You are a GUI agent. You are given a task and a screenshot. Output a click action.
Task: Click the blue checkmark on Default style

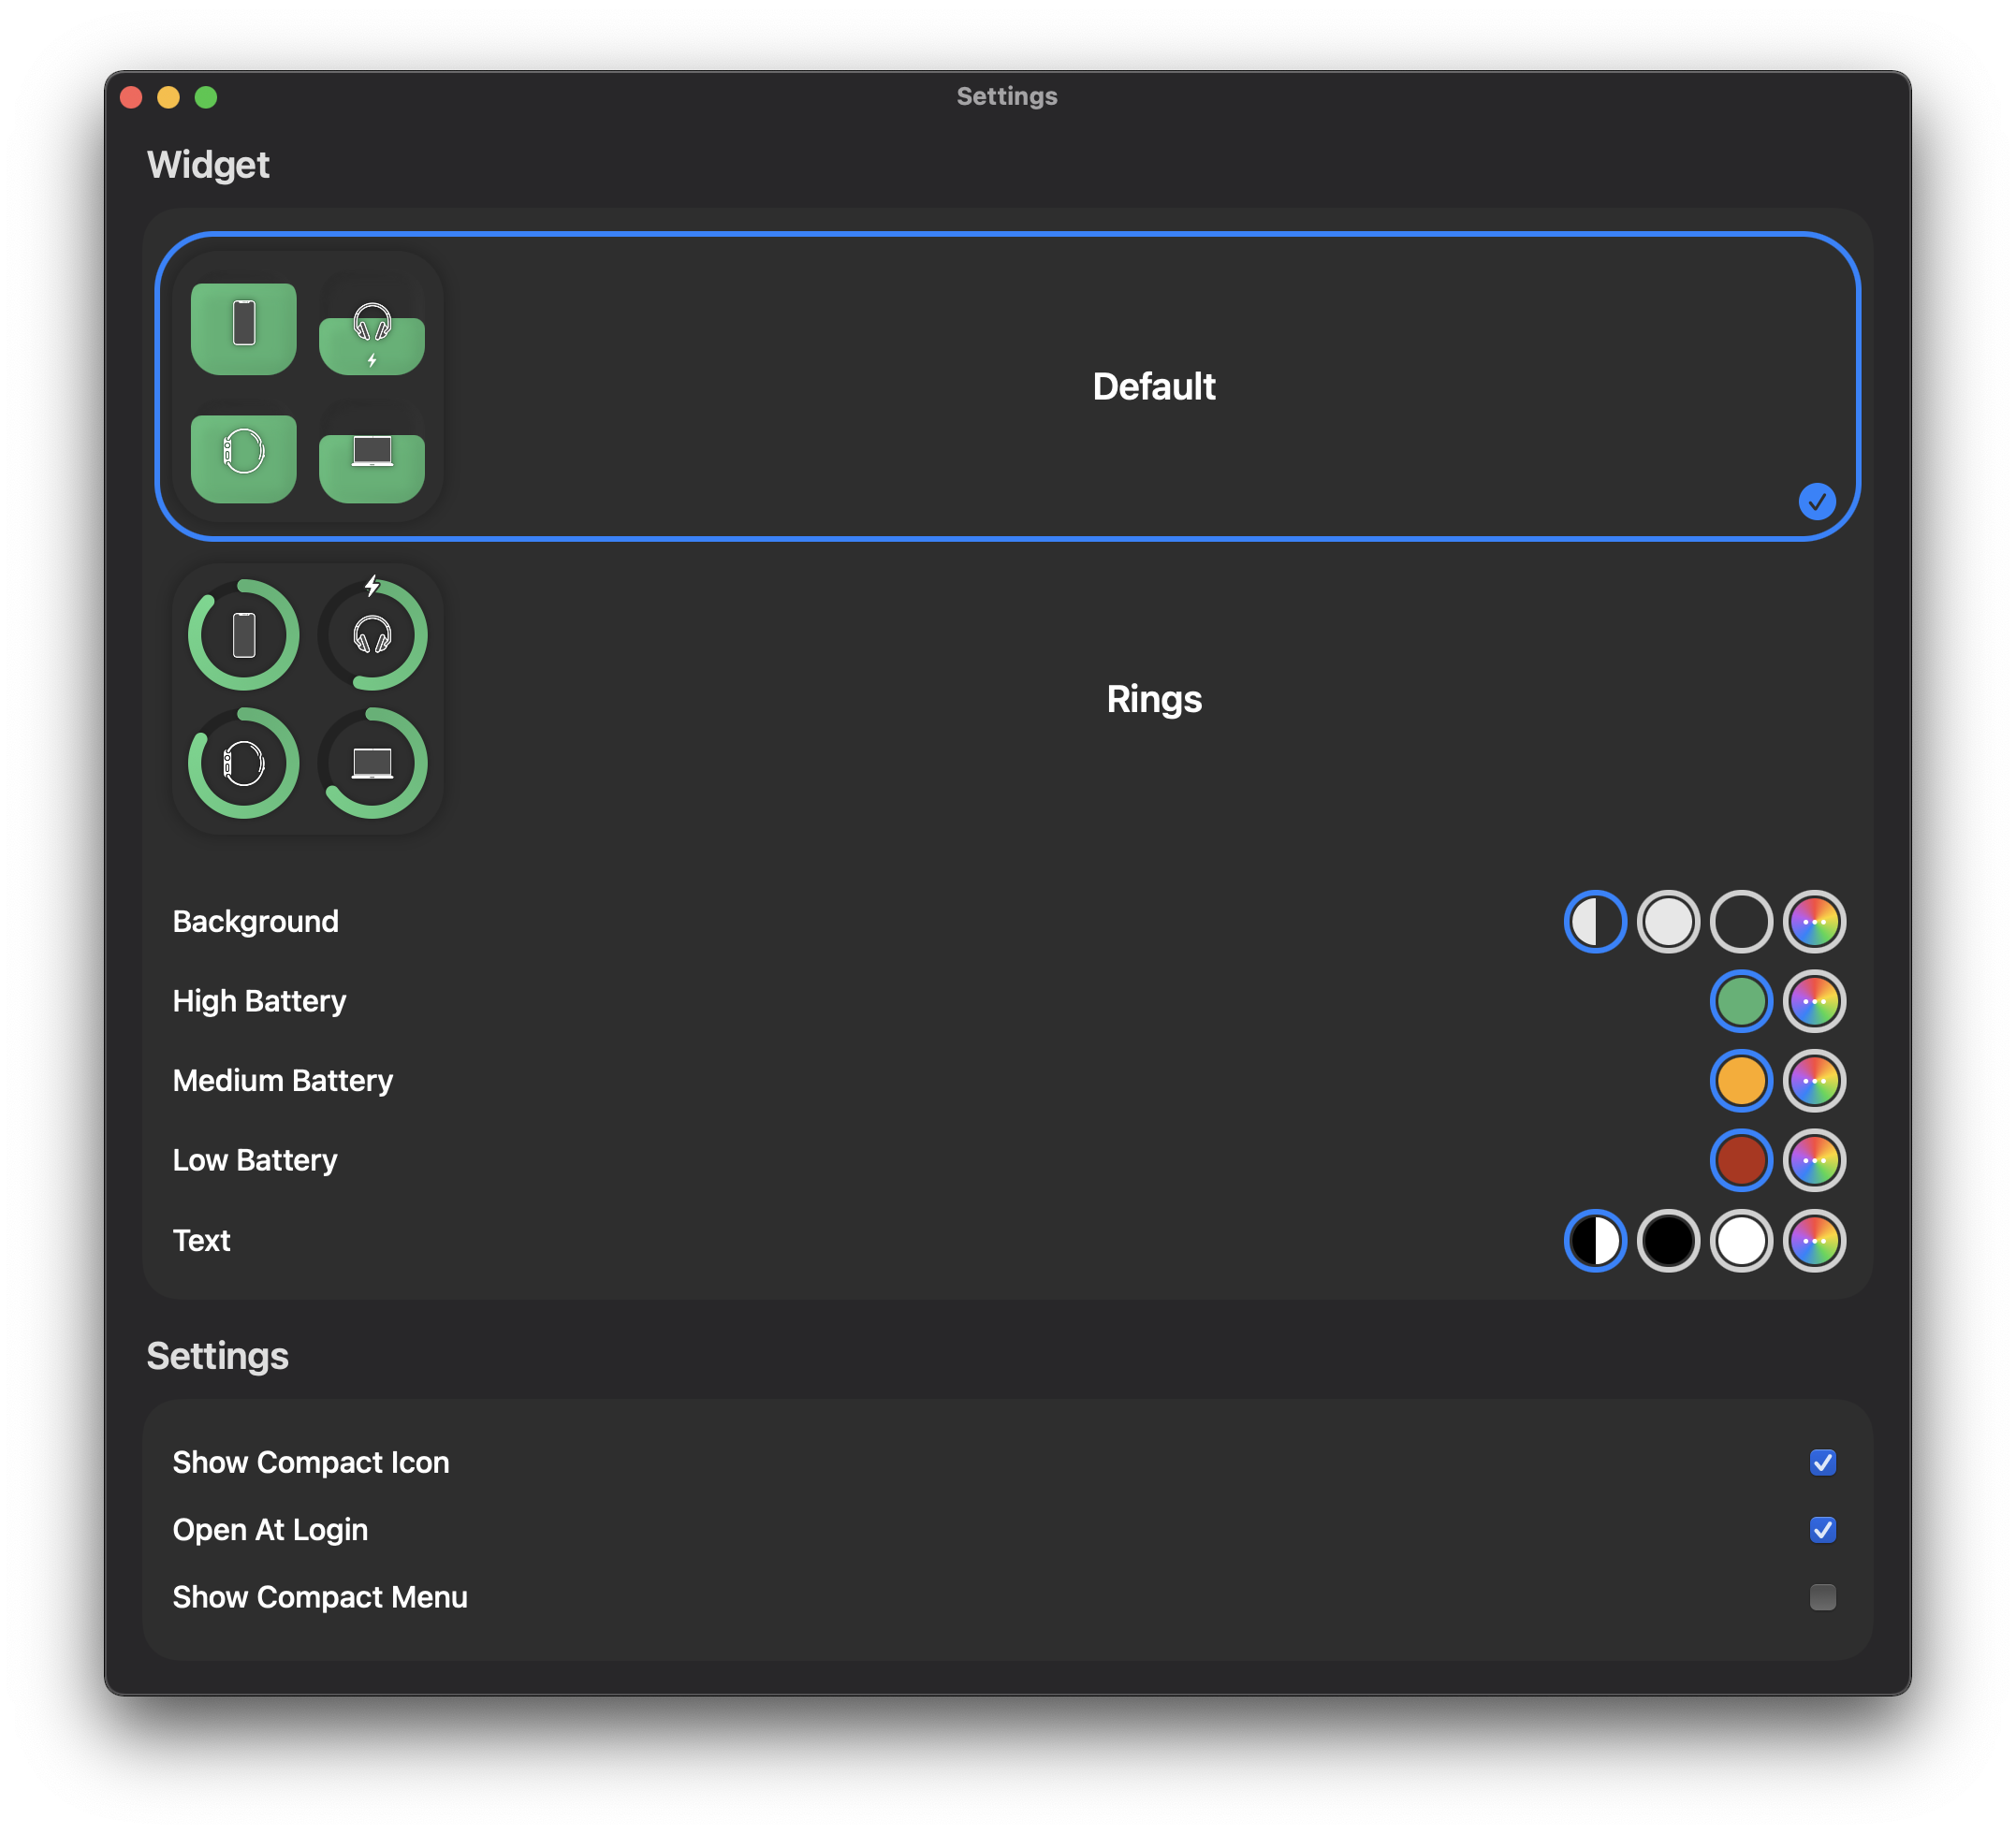(1816, 501)
